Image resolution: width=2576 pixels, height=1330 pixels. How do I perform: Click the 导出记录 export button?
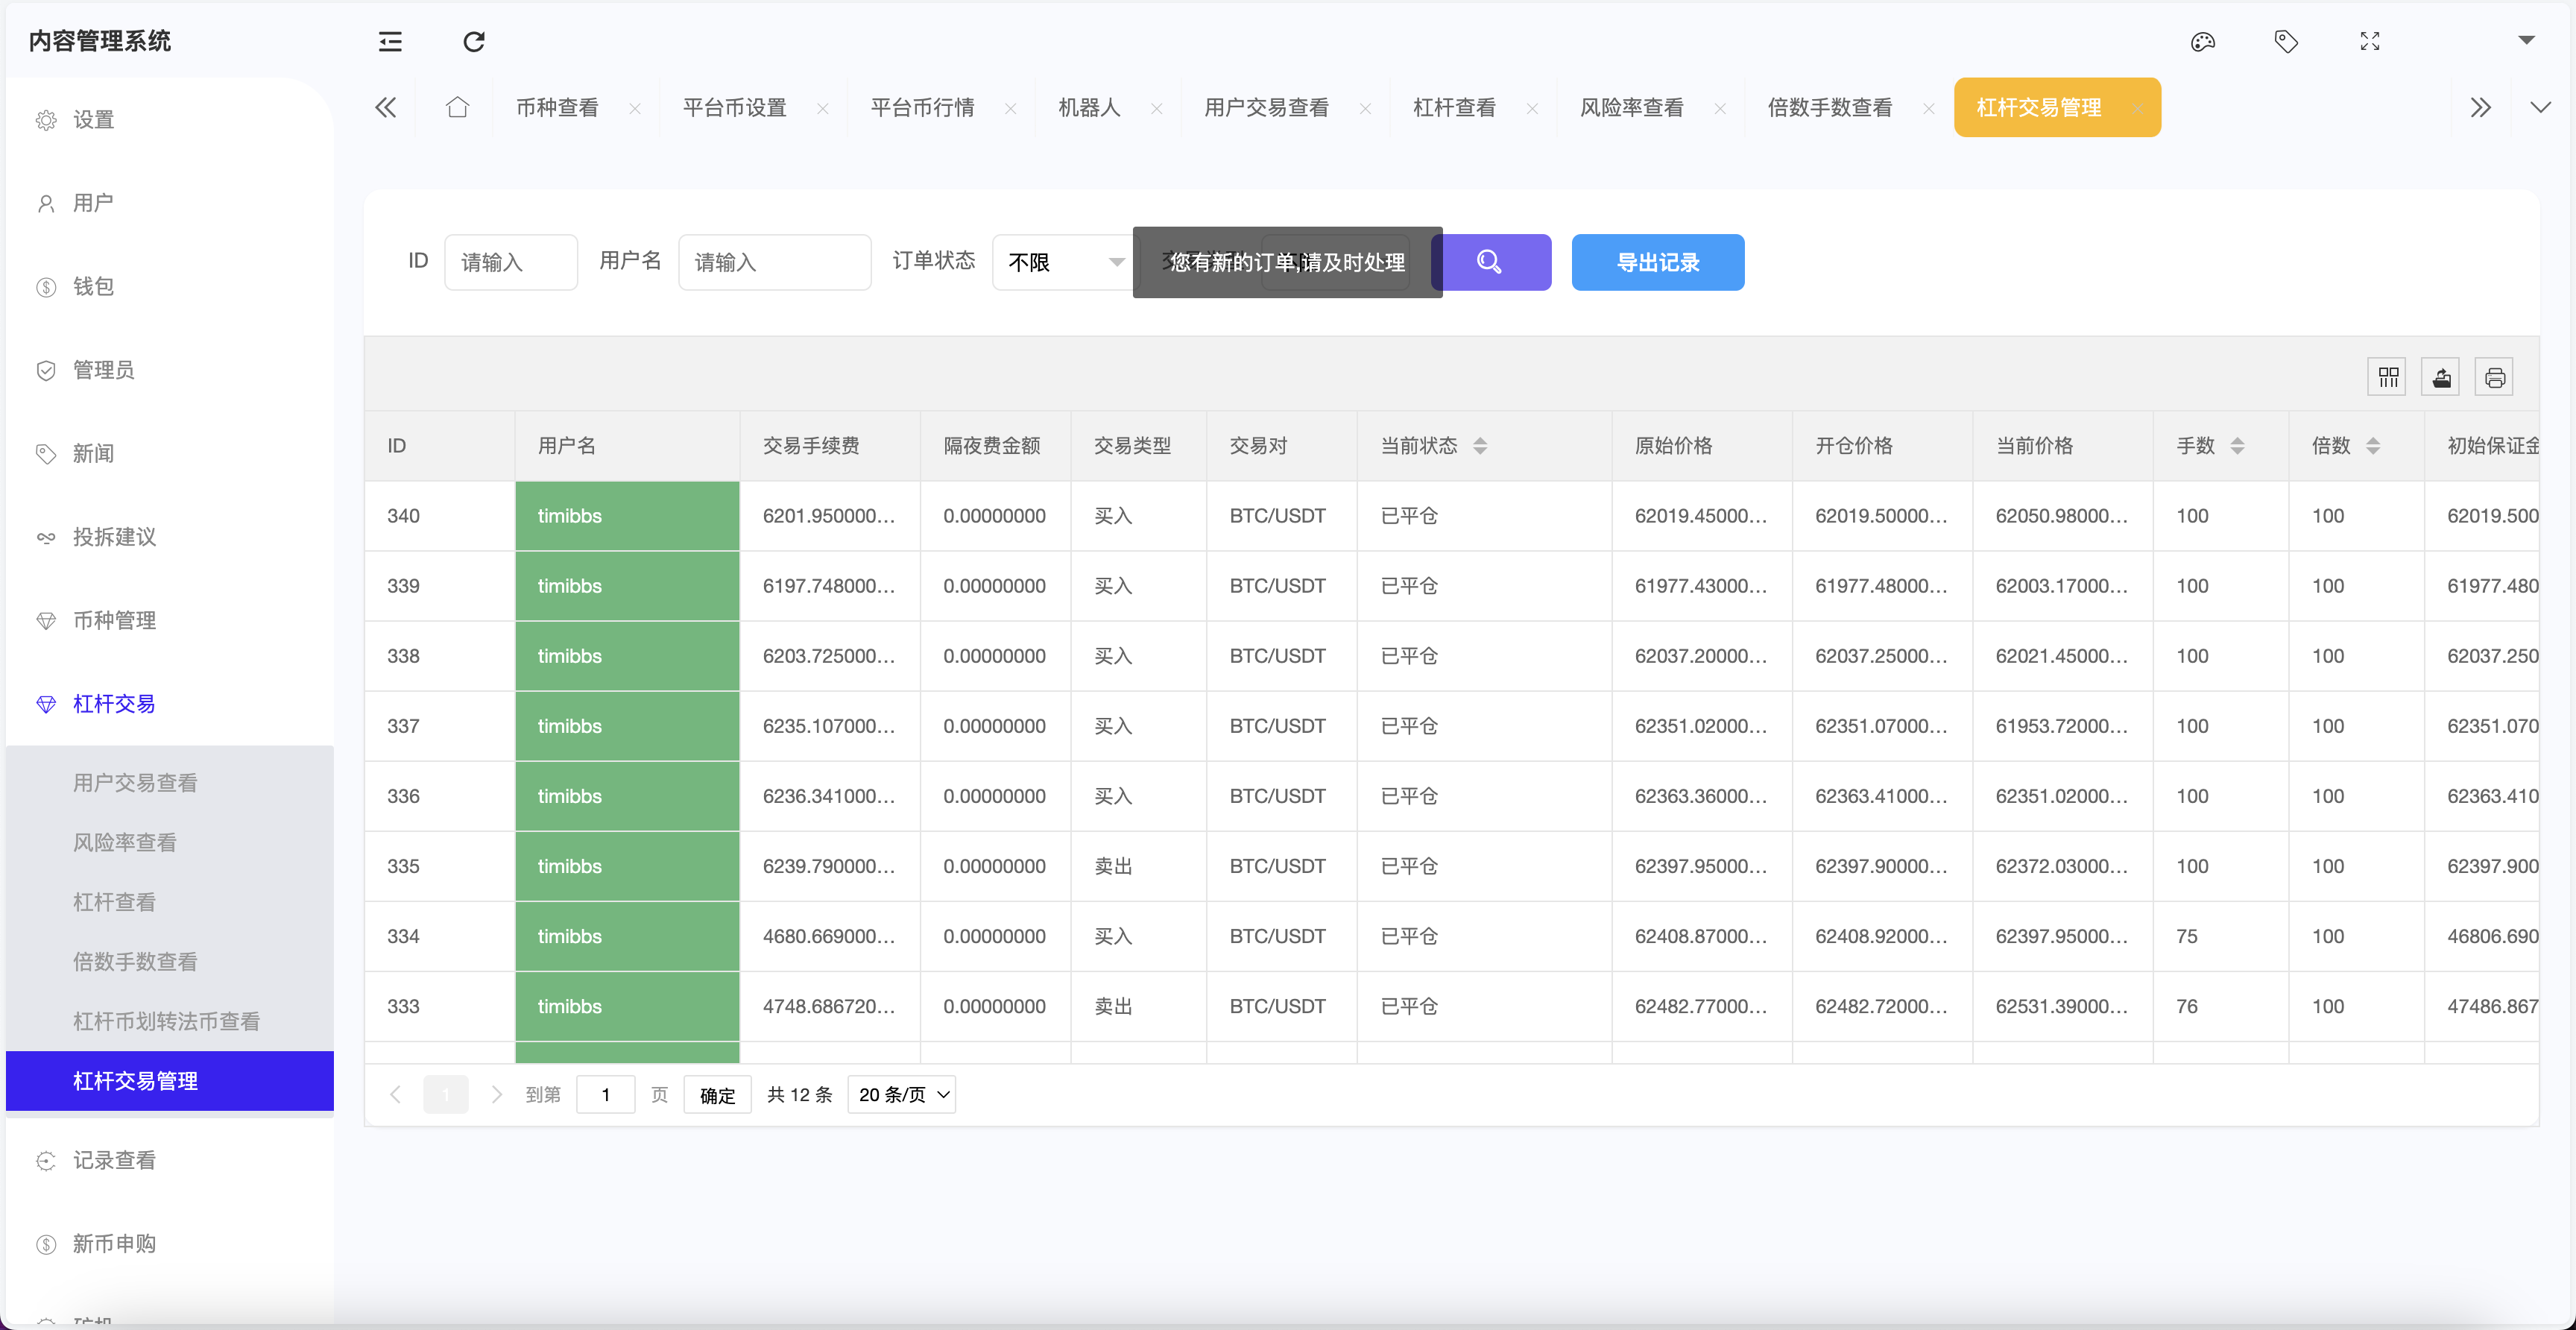pos(1657,262)
